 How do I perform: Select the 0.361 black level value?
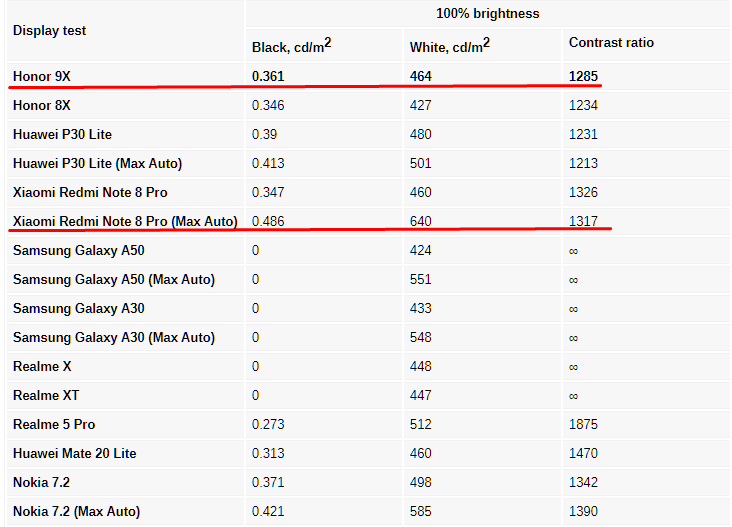pos(268,76)
